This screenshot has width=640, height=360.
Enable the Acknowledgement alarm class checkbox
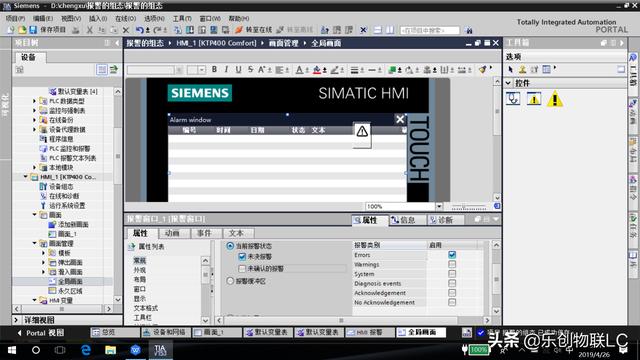click(x=452, y=293)
